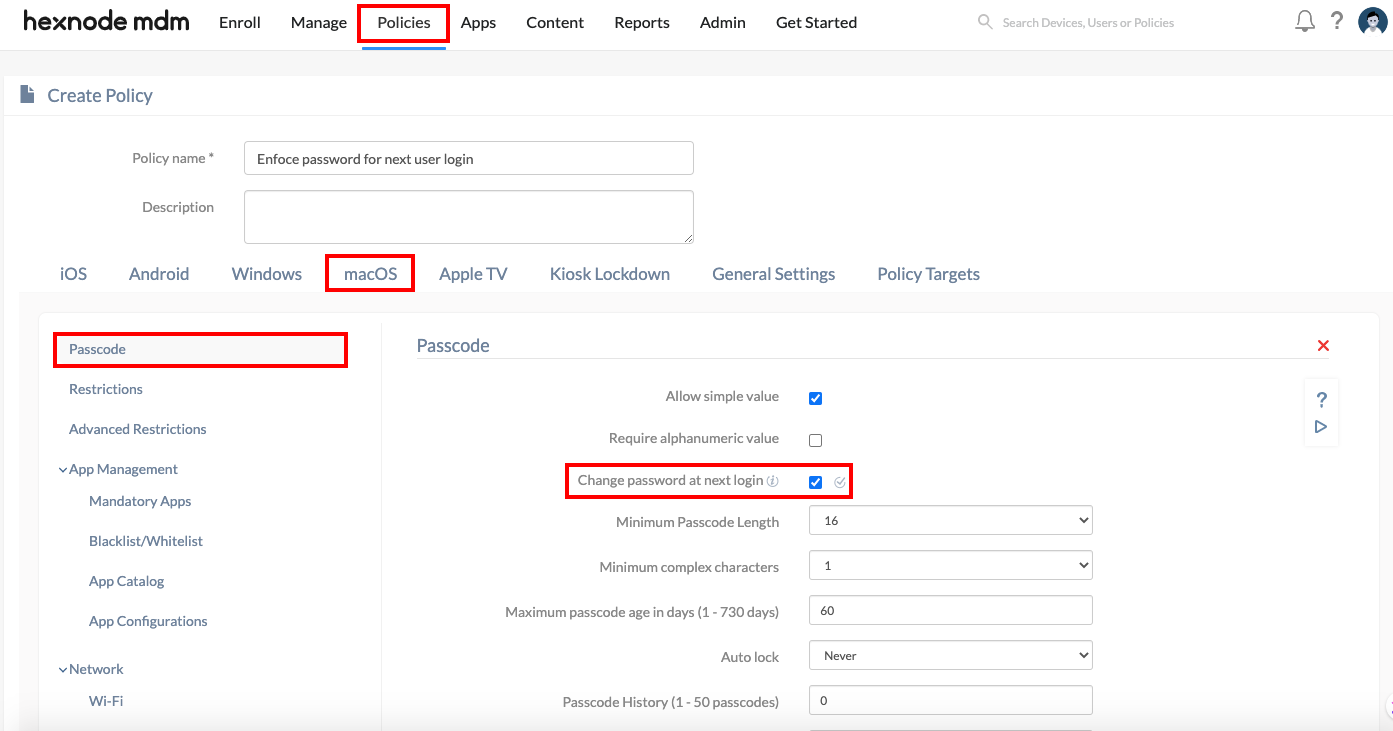Toggle Change password at next login checkbox
The height and width of the screenshot is (731, 1393).
(815, 482)
